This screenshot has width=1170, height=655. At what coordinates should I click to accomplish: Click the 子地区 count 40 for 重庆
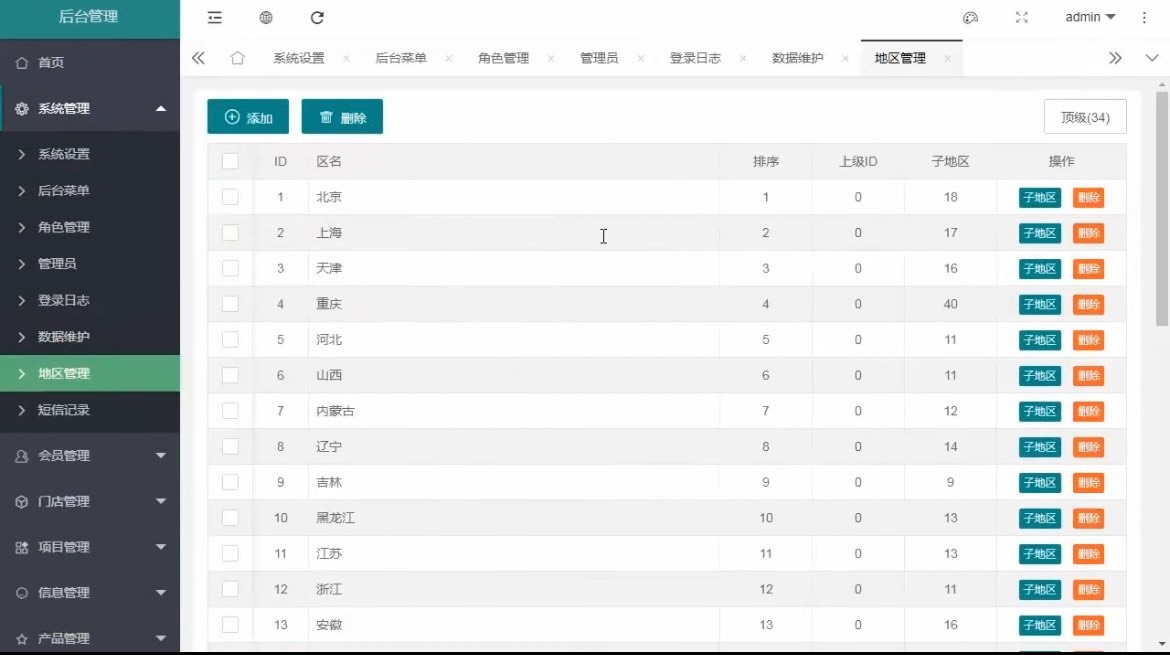coord(950,304)
